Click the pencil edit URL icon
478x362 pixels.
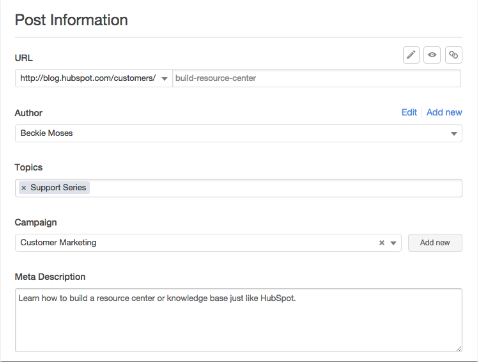pyautogui.click(x=411, y=55)
